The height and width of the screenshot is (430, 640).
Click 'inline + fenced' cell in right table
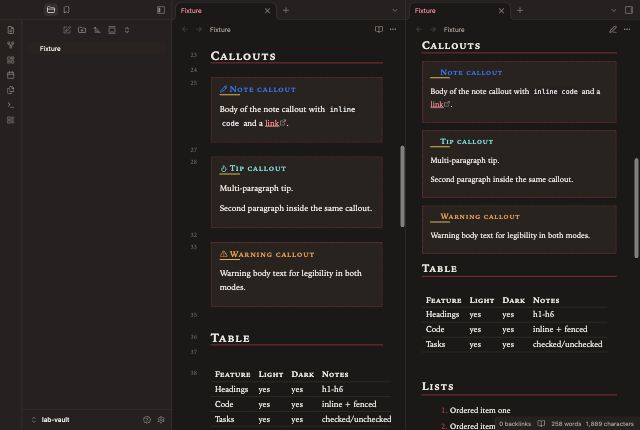tap(560, 329)
